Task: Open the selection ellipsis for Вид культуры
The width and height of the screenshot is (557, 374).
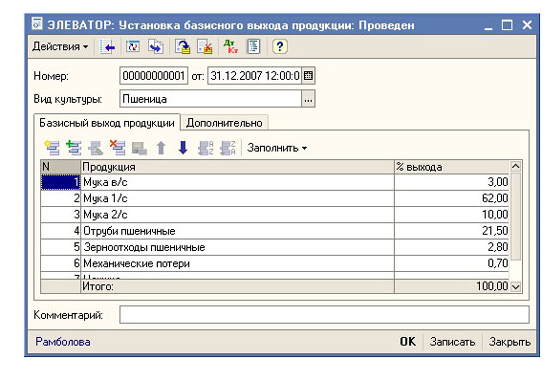Action: [308, 99]
